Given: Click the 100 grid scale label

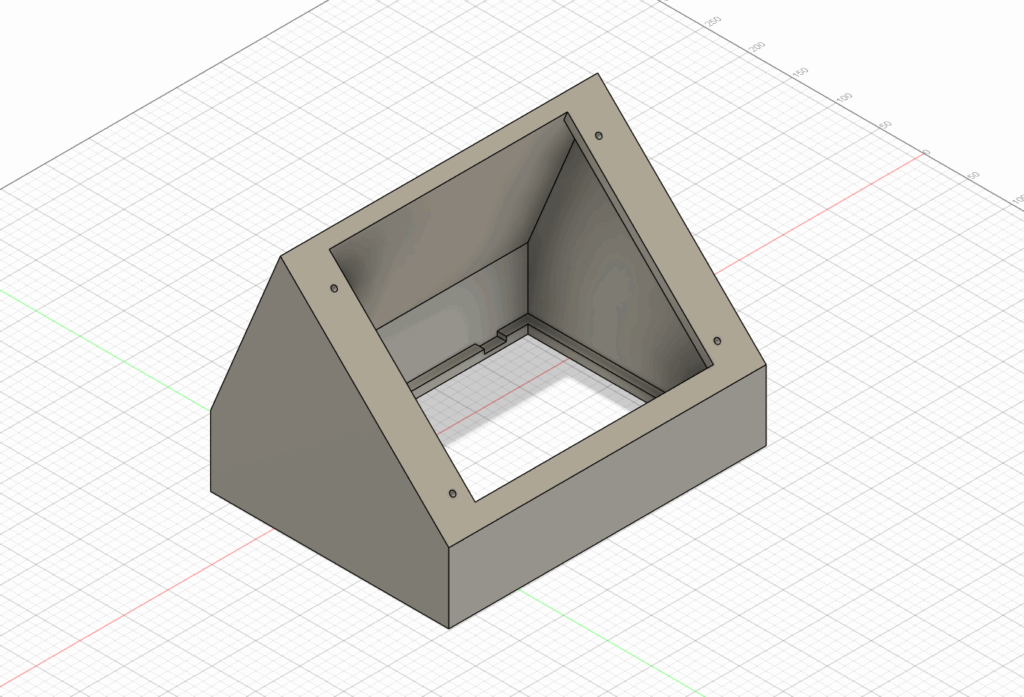Looking at the screenshot, I should (x=844, y=97).
